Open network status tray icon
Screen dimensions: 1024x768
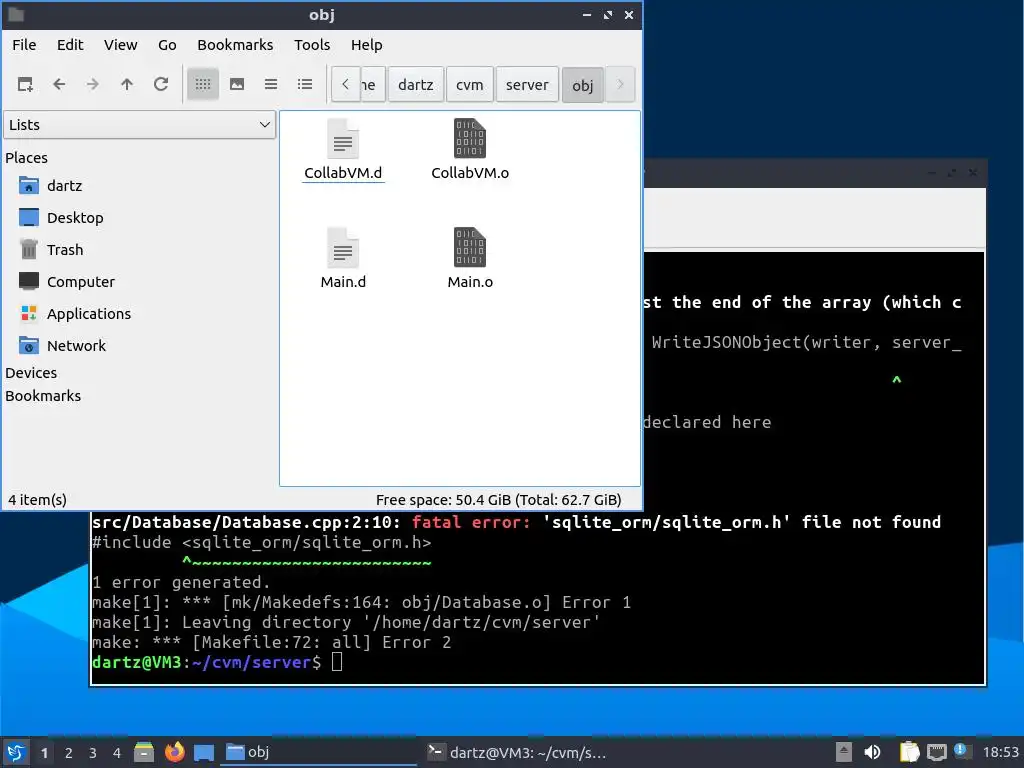[x=936, y=752]
